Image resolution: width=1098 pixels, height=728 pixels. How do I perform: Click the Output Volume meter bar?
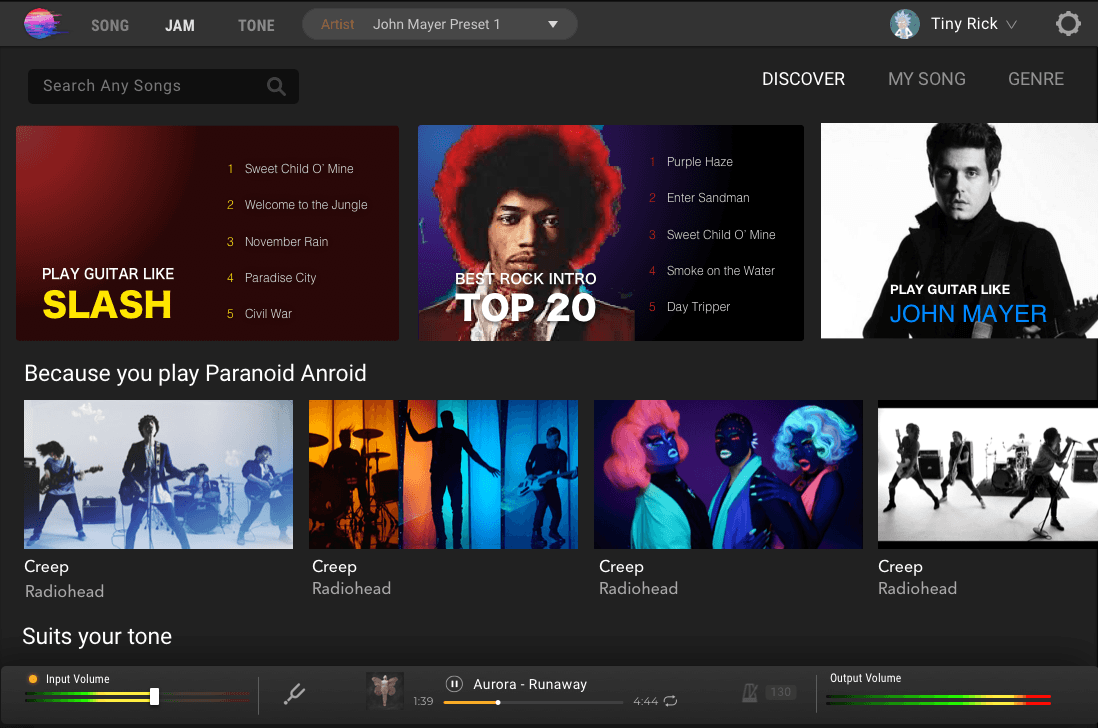(x=938, y=699)
